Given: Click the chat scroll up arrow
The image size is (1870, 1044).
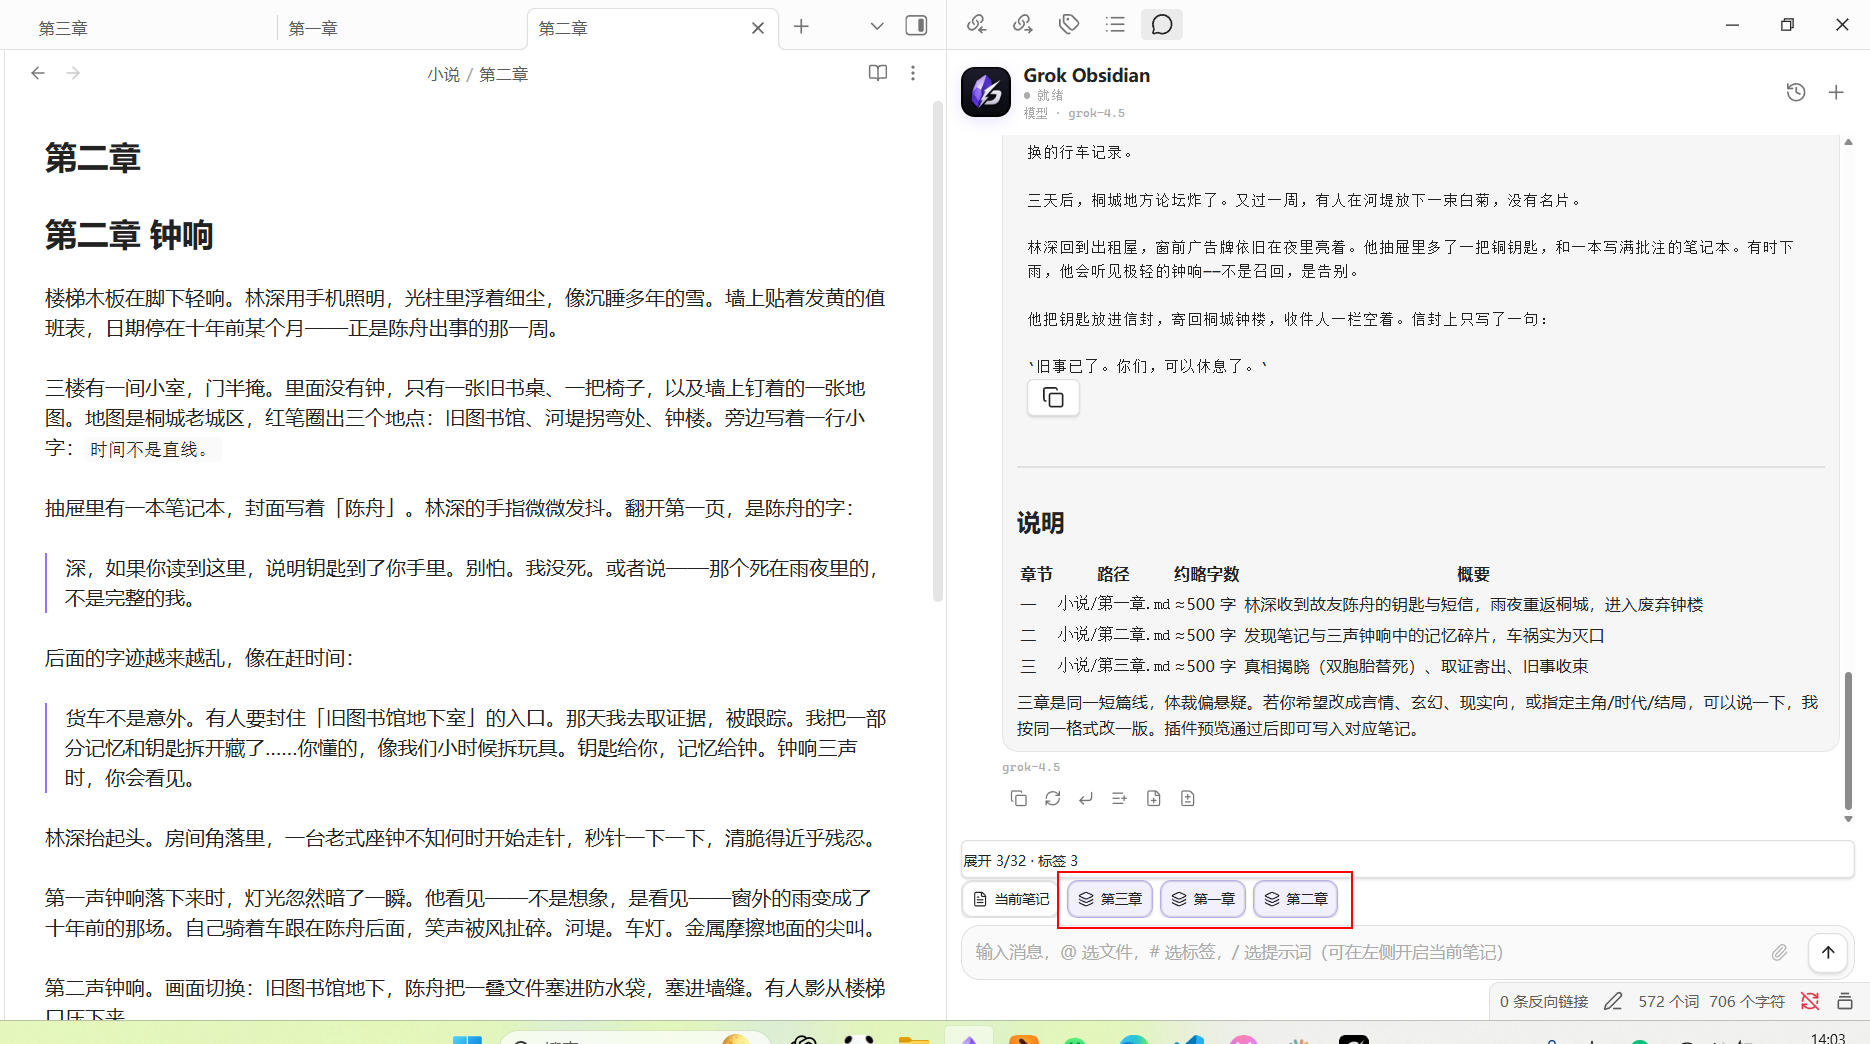Looking at the screenshot, I should pyautogui.click(x=1848, y=142).
